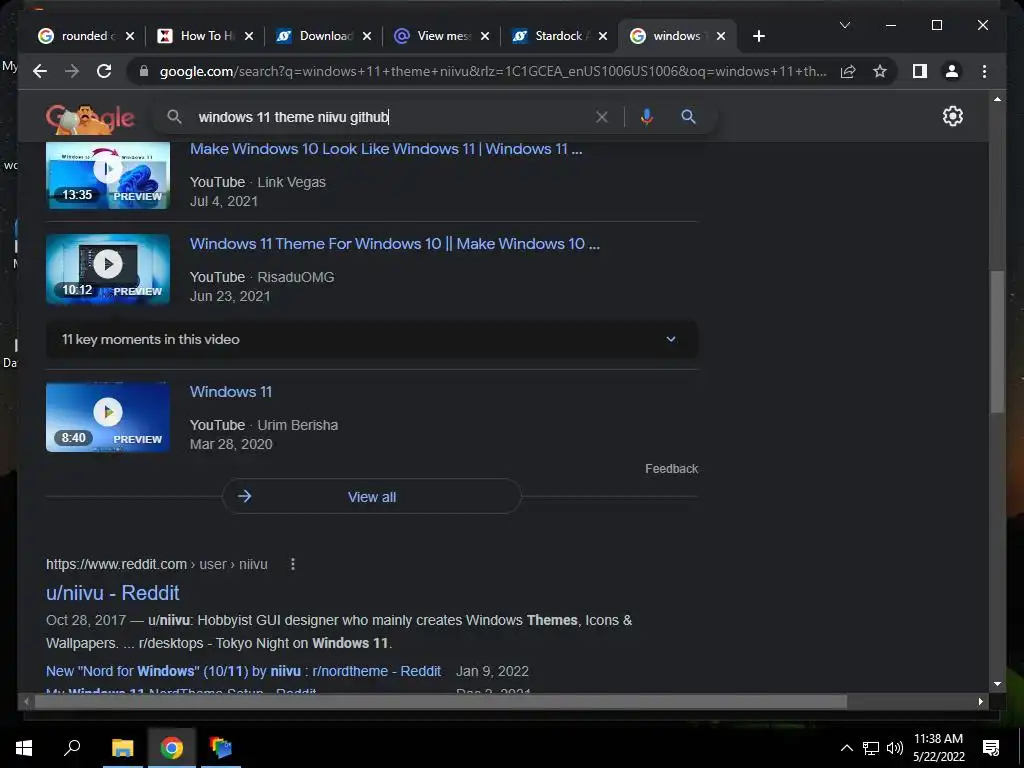This screenshot has height=768, width=1024.
Task: Open Chrome three-dot menu
Action: 984,71
